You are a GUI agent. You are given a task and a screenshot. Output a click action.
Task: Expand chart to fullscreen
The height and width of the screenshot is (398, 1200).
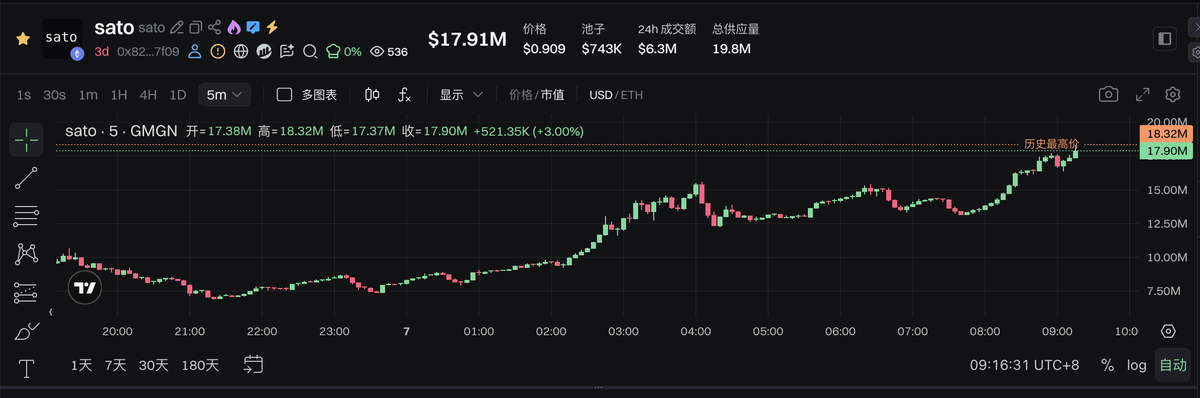click(x=1142, y=94)
